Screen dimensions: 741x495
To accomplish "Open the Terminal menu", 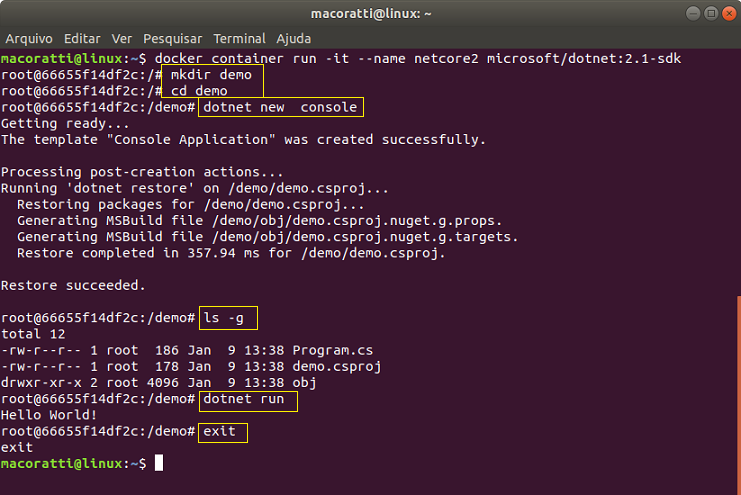I will pyautogui.click(x=239, y=38).
